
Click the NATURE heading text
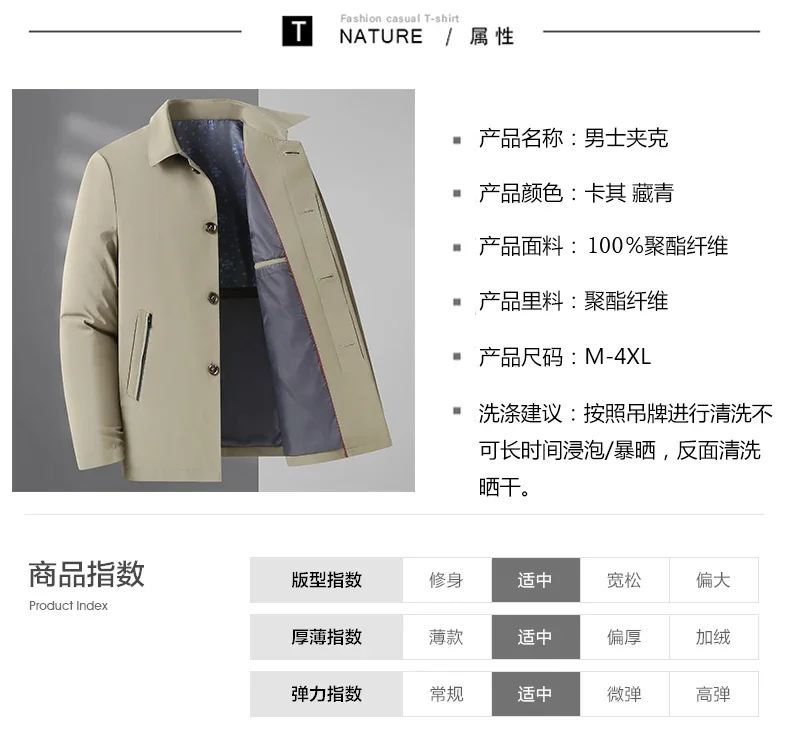381,36
